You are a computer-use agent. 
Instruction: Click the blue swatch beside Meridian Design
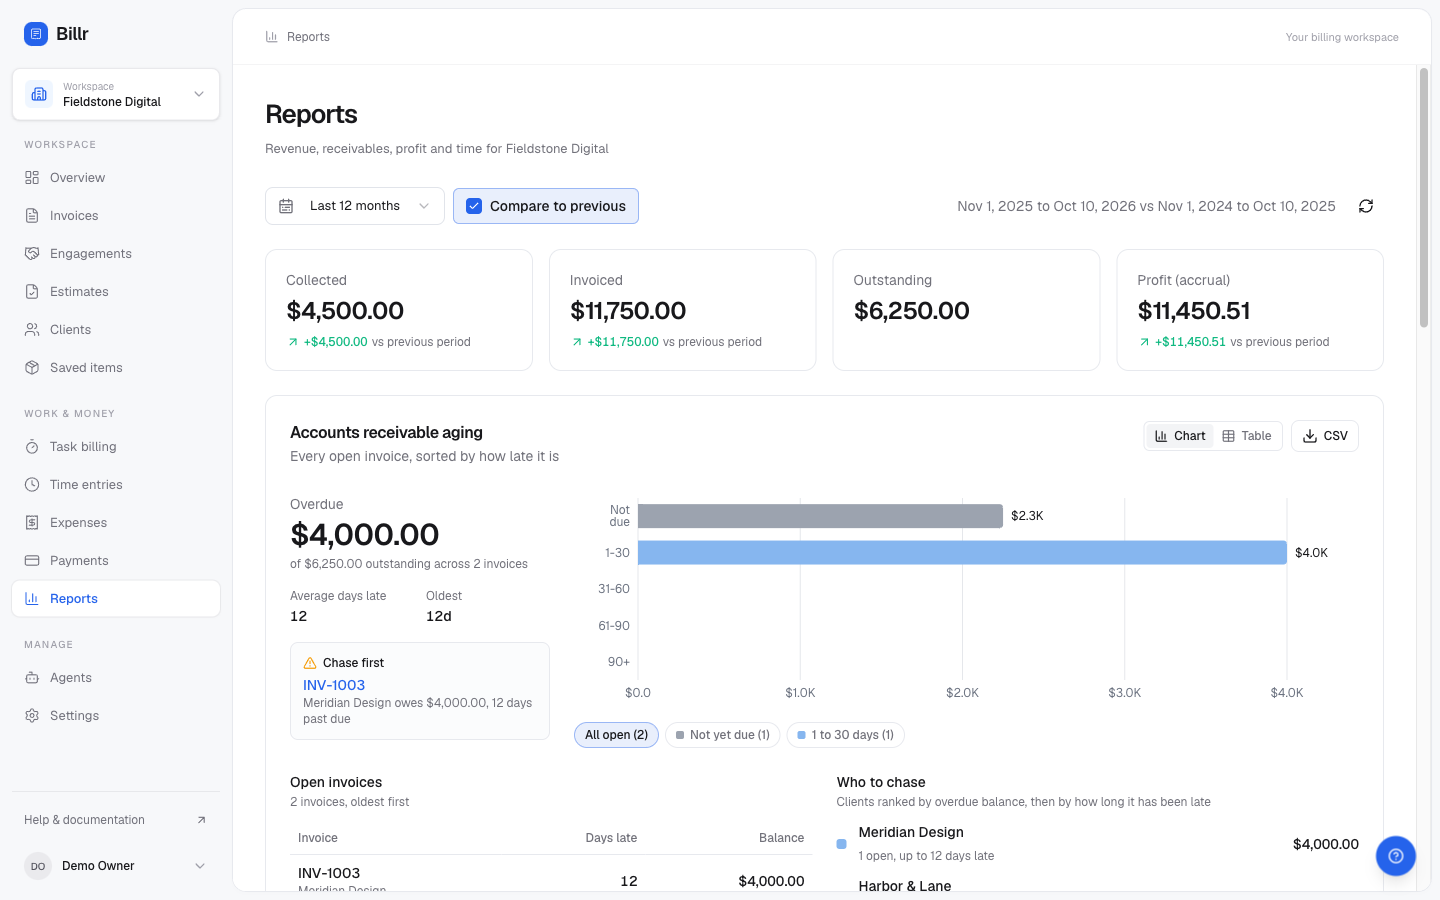pyautogui.click(x=842, y=844)
